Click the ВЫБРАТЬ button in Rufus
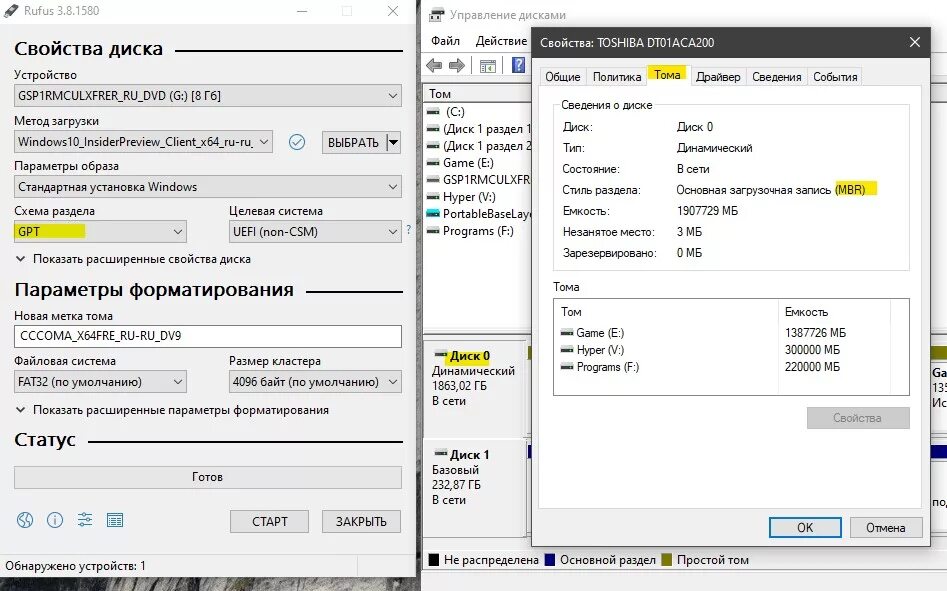947x591 pixels. [353, 142]
